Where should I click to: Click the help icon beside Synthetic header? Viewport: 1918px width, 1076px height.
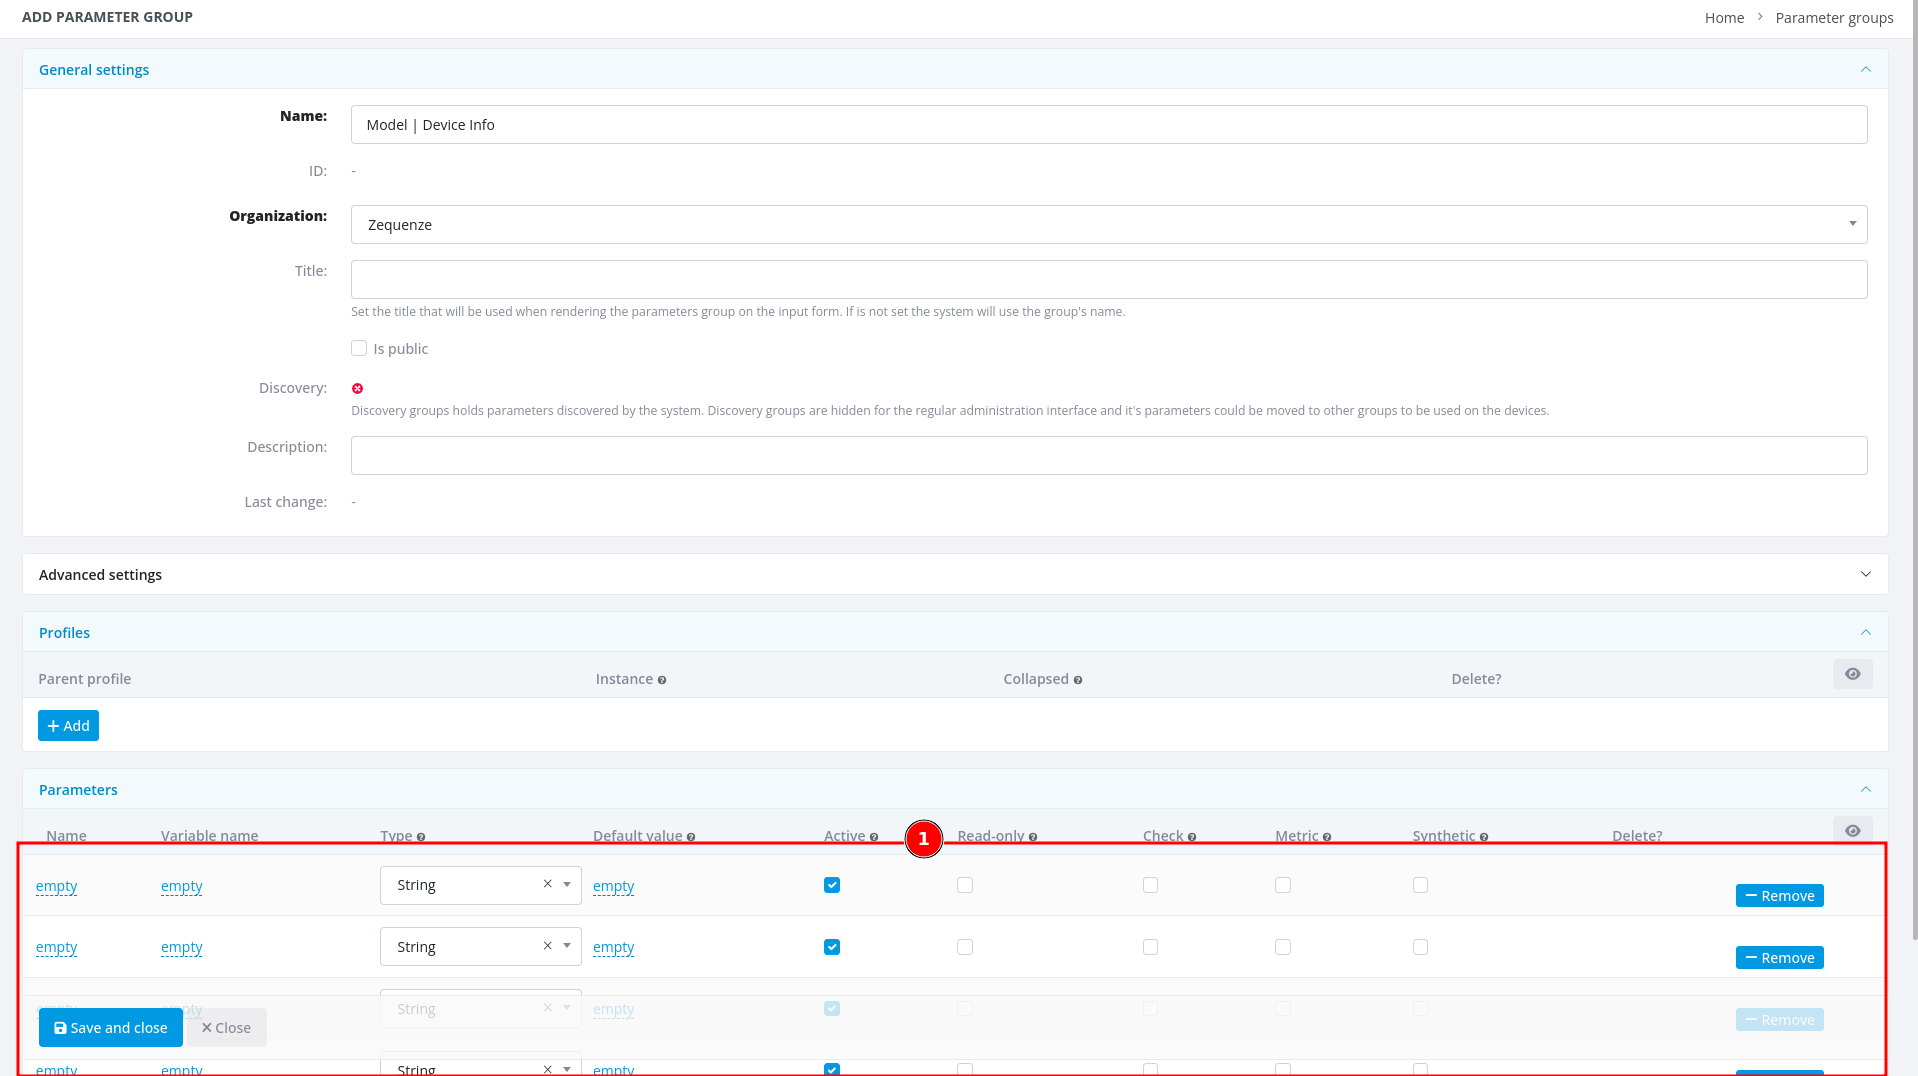tap(1484, 837)
